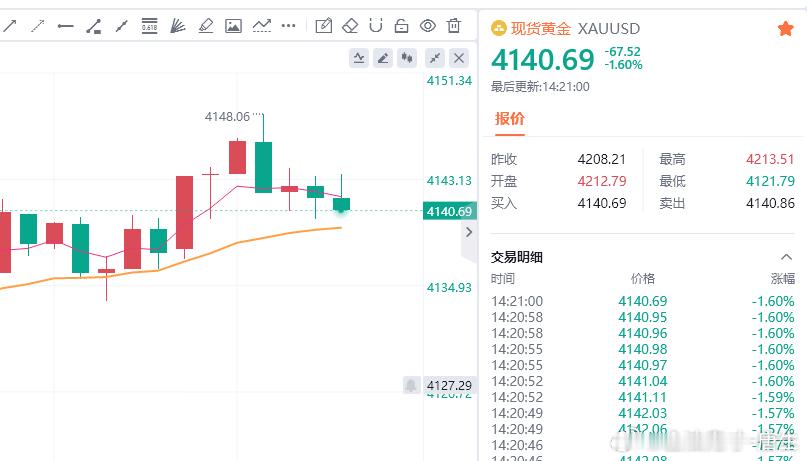
Task: Toggle the XAUUSD favorite star
Action: (x=785, y=29)
